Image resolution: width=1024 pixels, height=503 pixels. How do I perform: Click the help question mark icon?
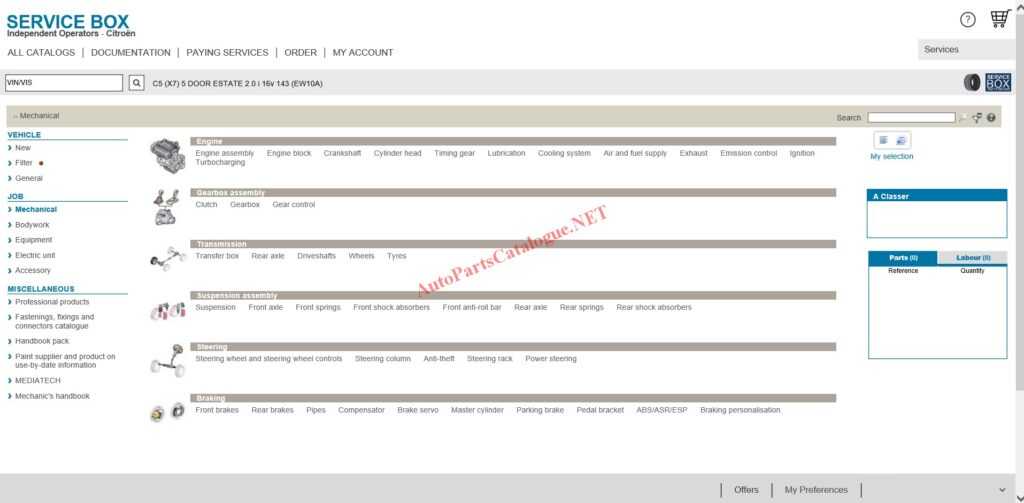tap(967, 20)
